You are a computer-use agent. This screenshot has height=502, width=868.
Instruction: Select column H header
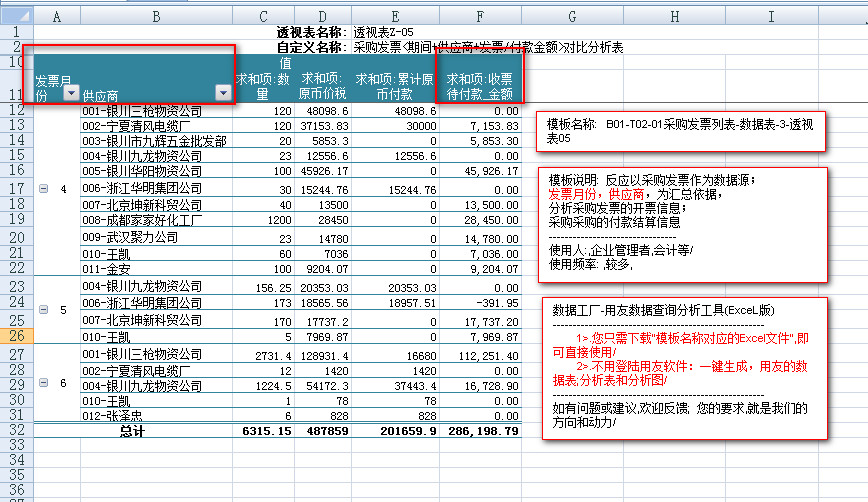pyautogui.click(x=676, y=17)
